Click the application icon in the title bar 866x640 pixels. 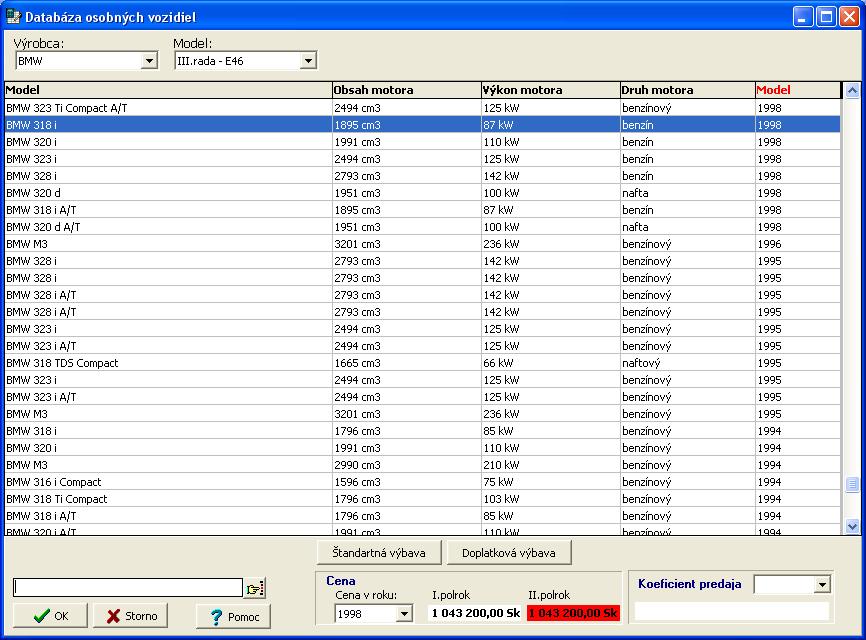(13, 17)
